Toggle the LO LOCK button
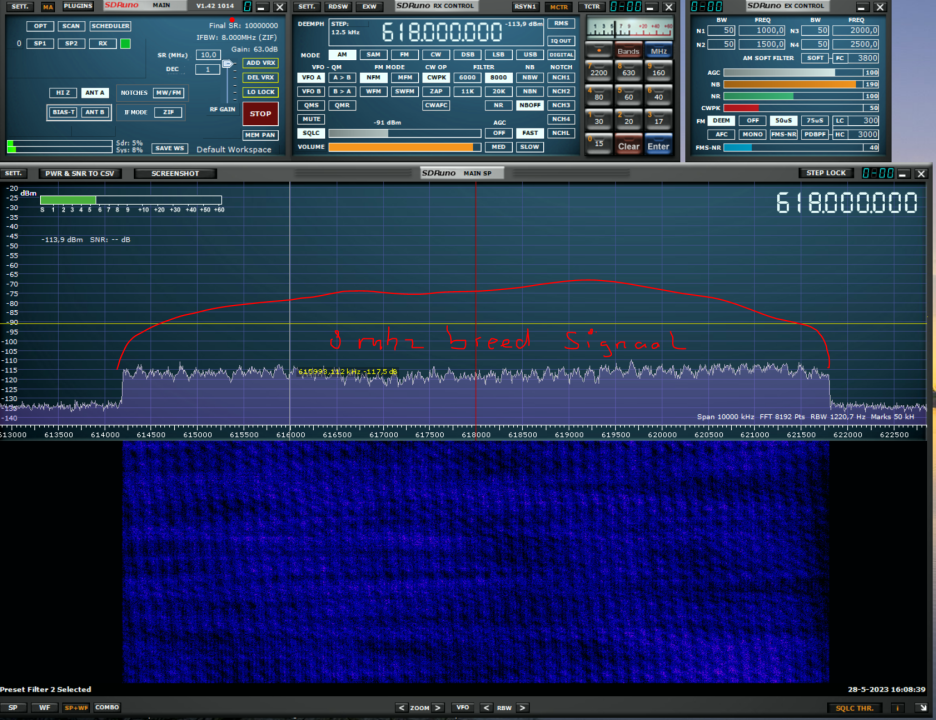This screenshot has height=720, width=936. (261, 92)
